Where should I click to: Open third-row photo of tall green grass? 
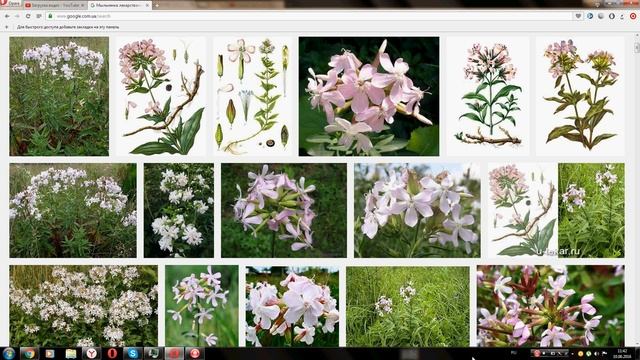tap(408, 306)
